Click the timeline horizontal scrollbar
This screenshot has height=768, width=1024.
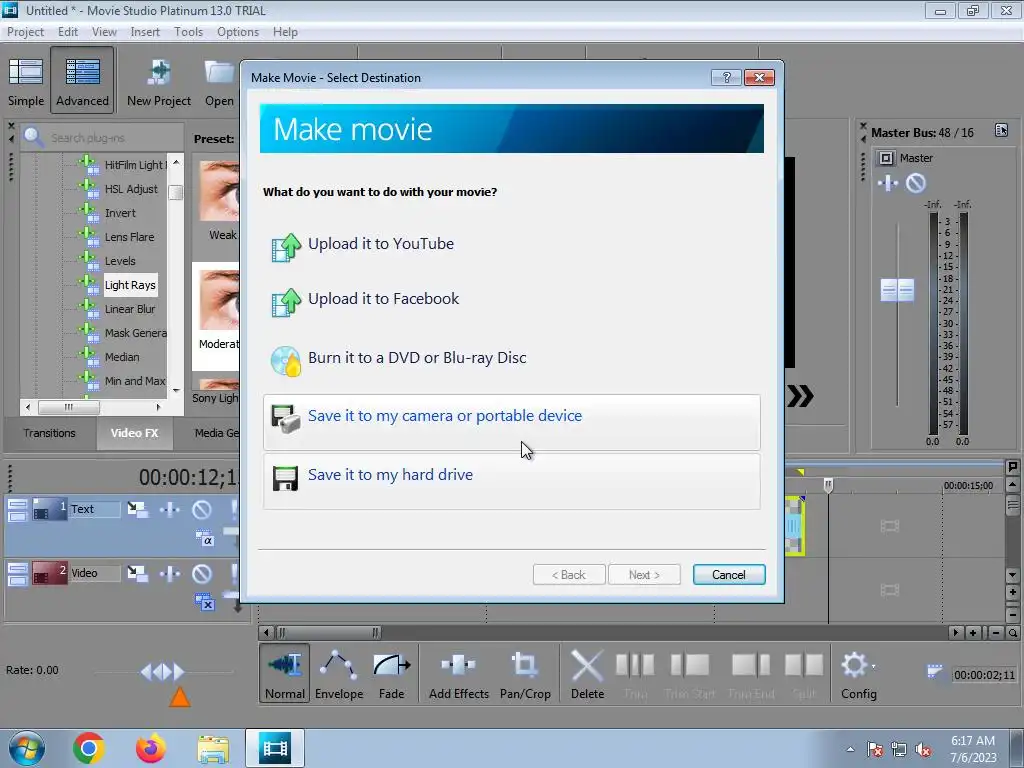pos(328,632)
